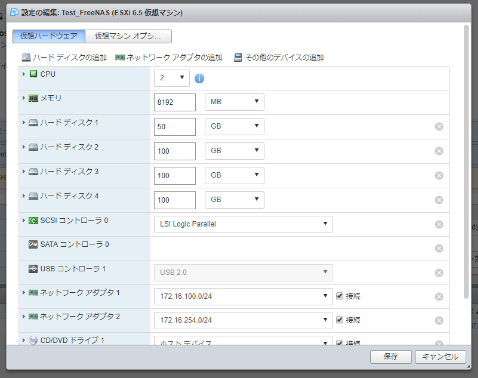478x378 pixels.
Task: Click the VM icon in dialog title
Action: point(14,13)
